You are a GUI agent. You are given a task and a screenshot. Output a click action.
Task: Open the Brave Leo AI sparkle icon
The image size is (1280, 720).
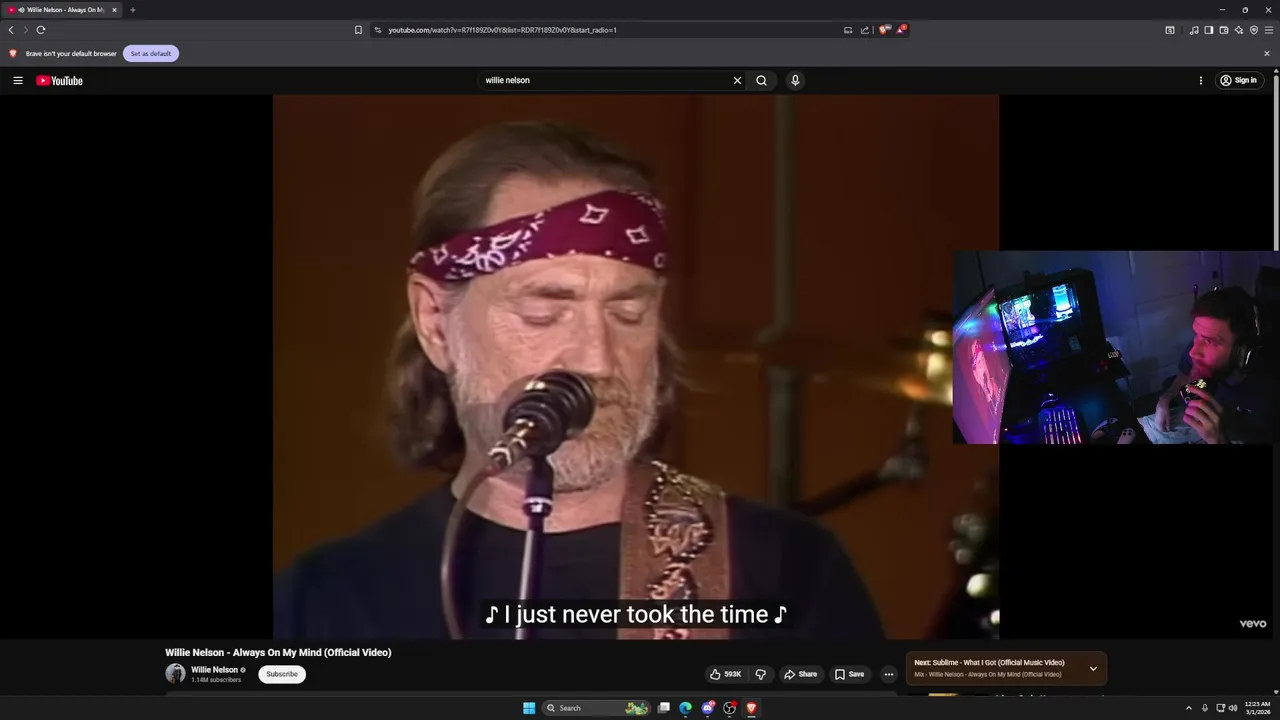[x=1239, y=30]
